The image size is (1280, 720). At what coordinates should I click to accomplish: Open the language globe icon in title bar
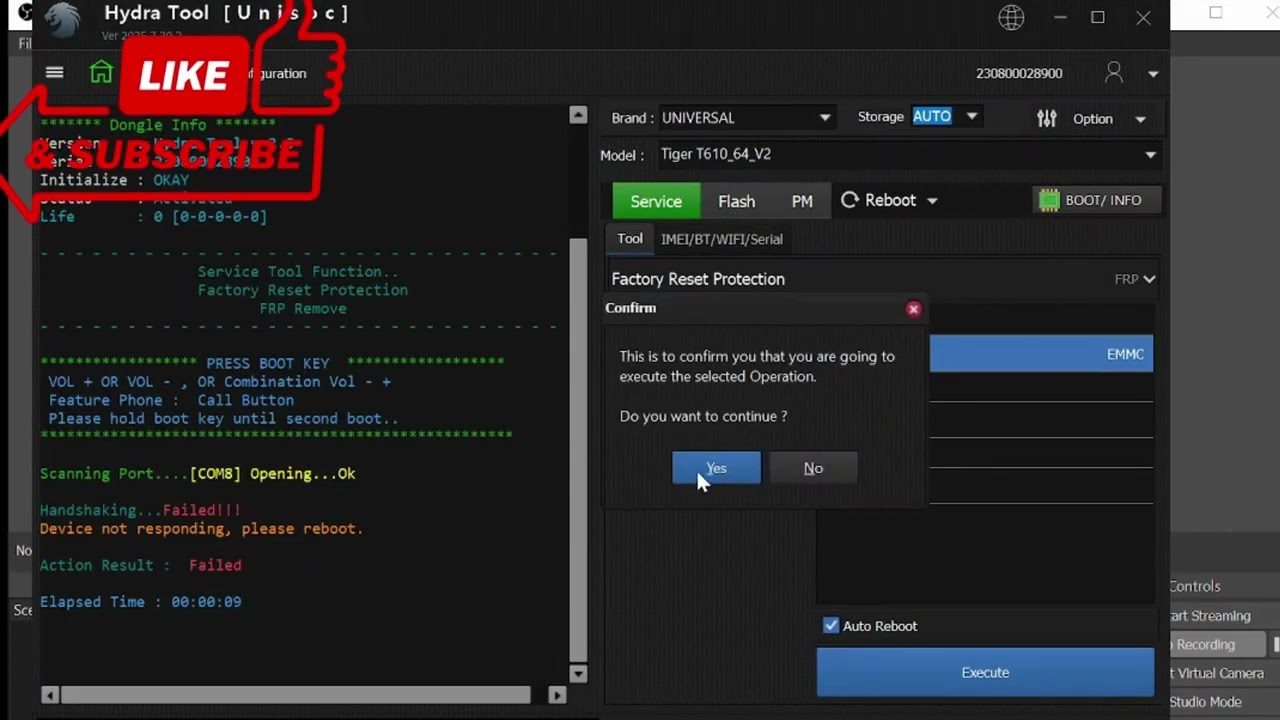tap(1011, 17)
